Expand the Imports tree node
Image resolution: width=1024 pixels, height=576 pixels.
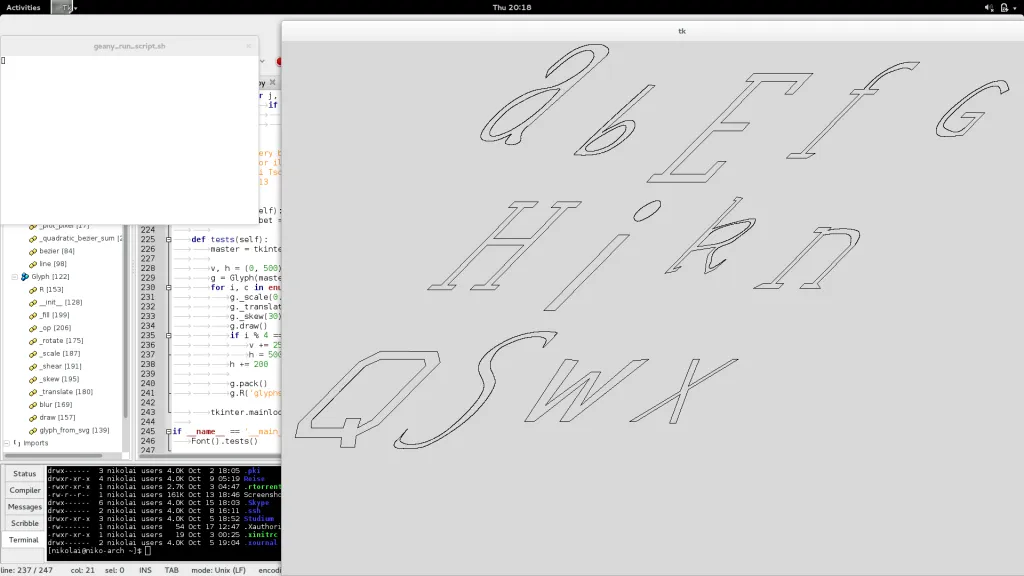click(7, 443)
